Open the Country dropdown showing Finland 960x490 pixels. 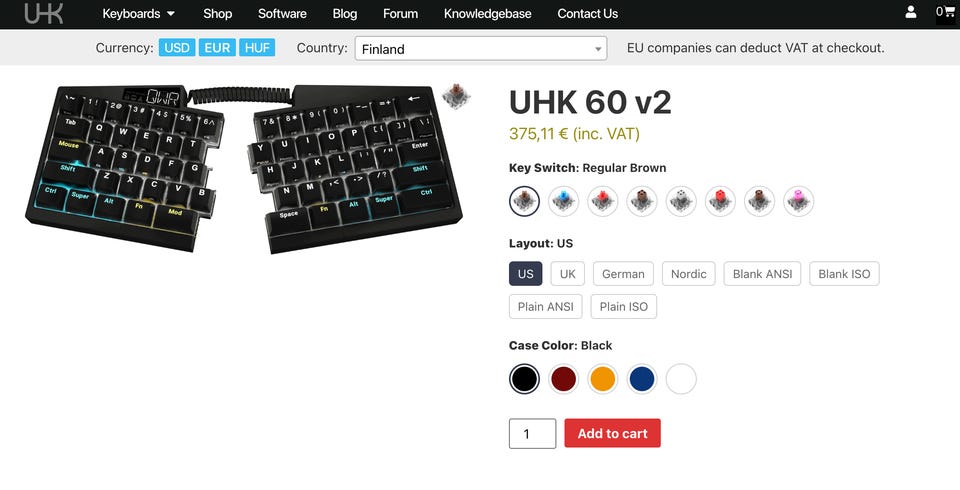click(481, 48)
